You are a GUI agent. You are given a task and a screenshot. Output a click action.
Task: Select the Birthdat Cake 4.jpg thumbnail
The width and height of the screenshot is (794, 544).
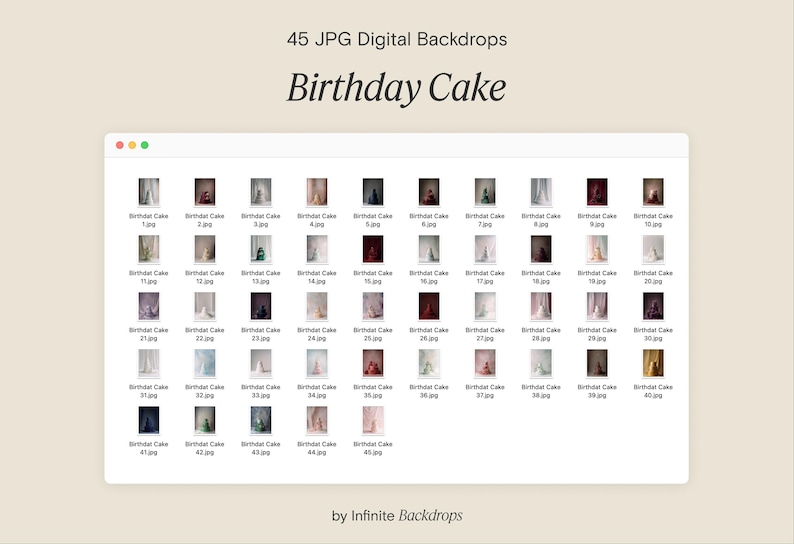pyautogui.click(x=317, y=191)
